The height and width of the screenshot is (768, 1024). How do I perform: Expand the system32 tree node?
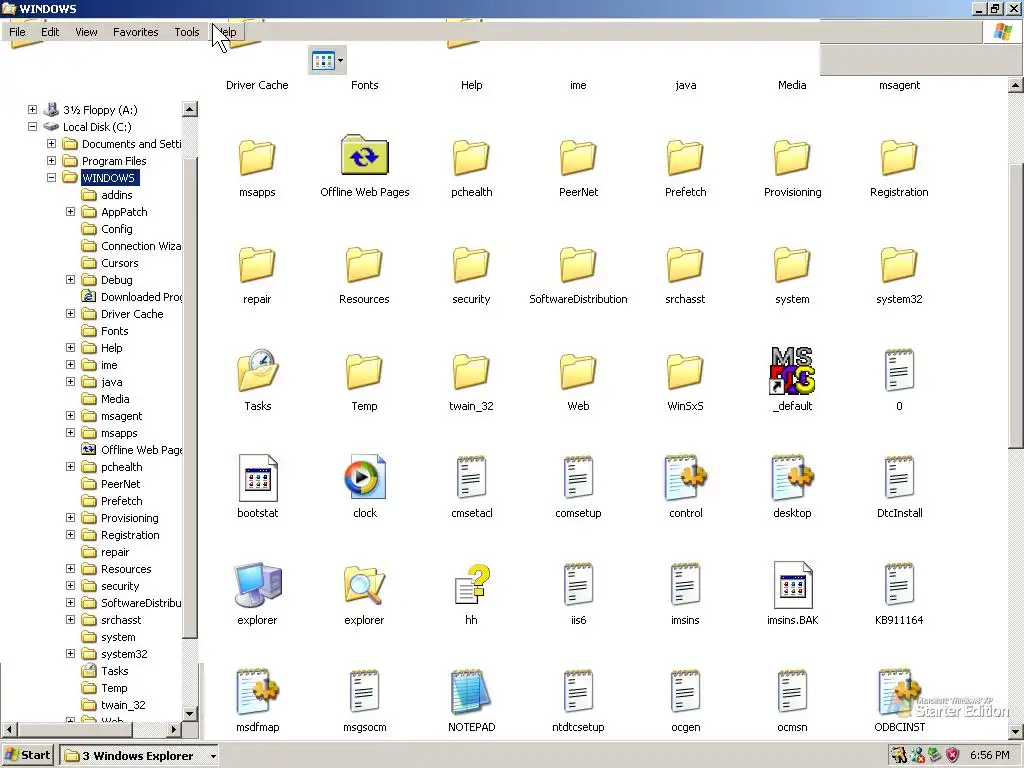coord(70,654)
